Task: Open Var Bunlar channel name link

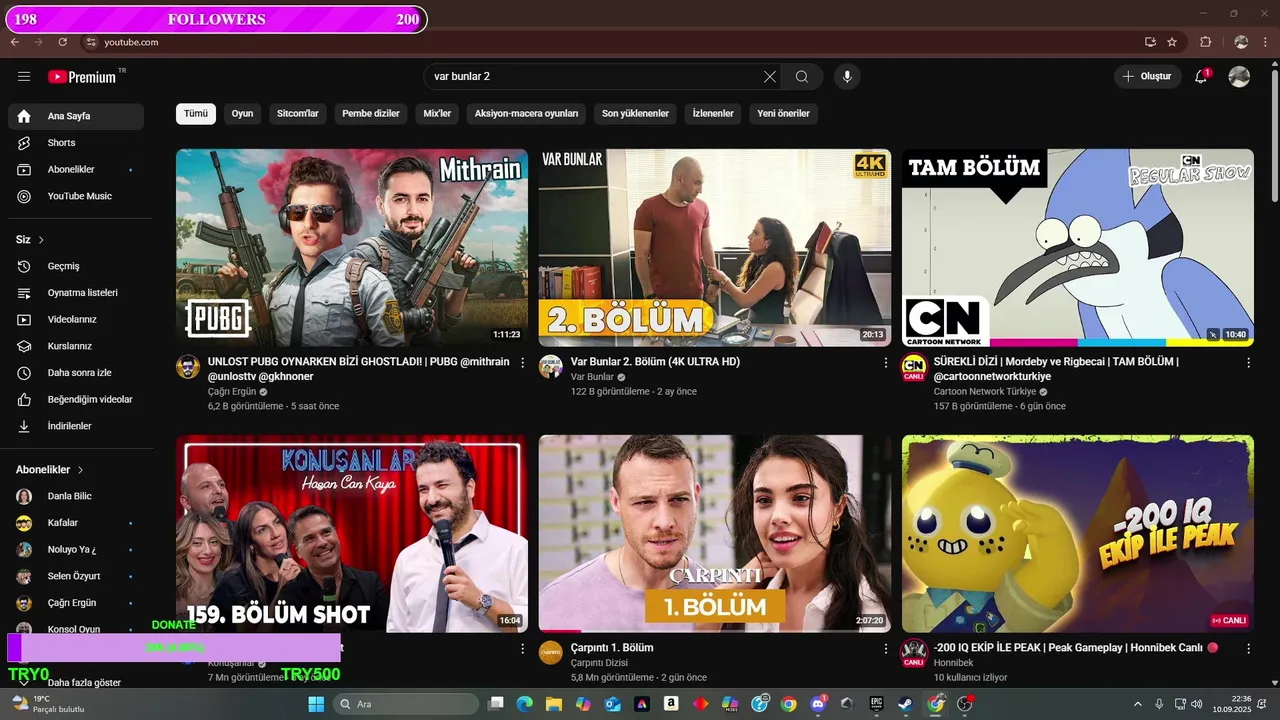Action: click(x=592, y=377)
